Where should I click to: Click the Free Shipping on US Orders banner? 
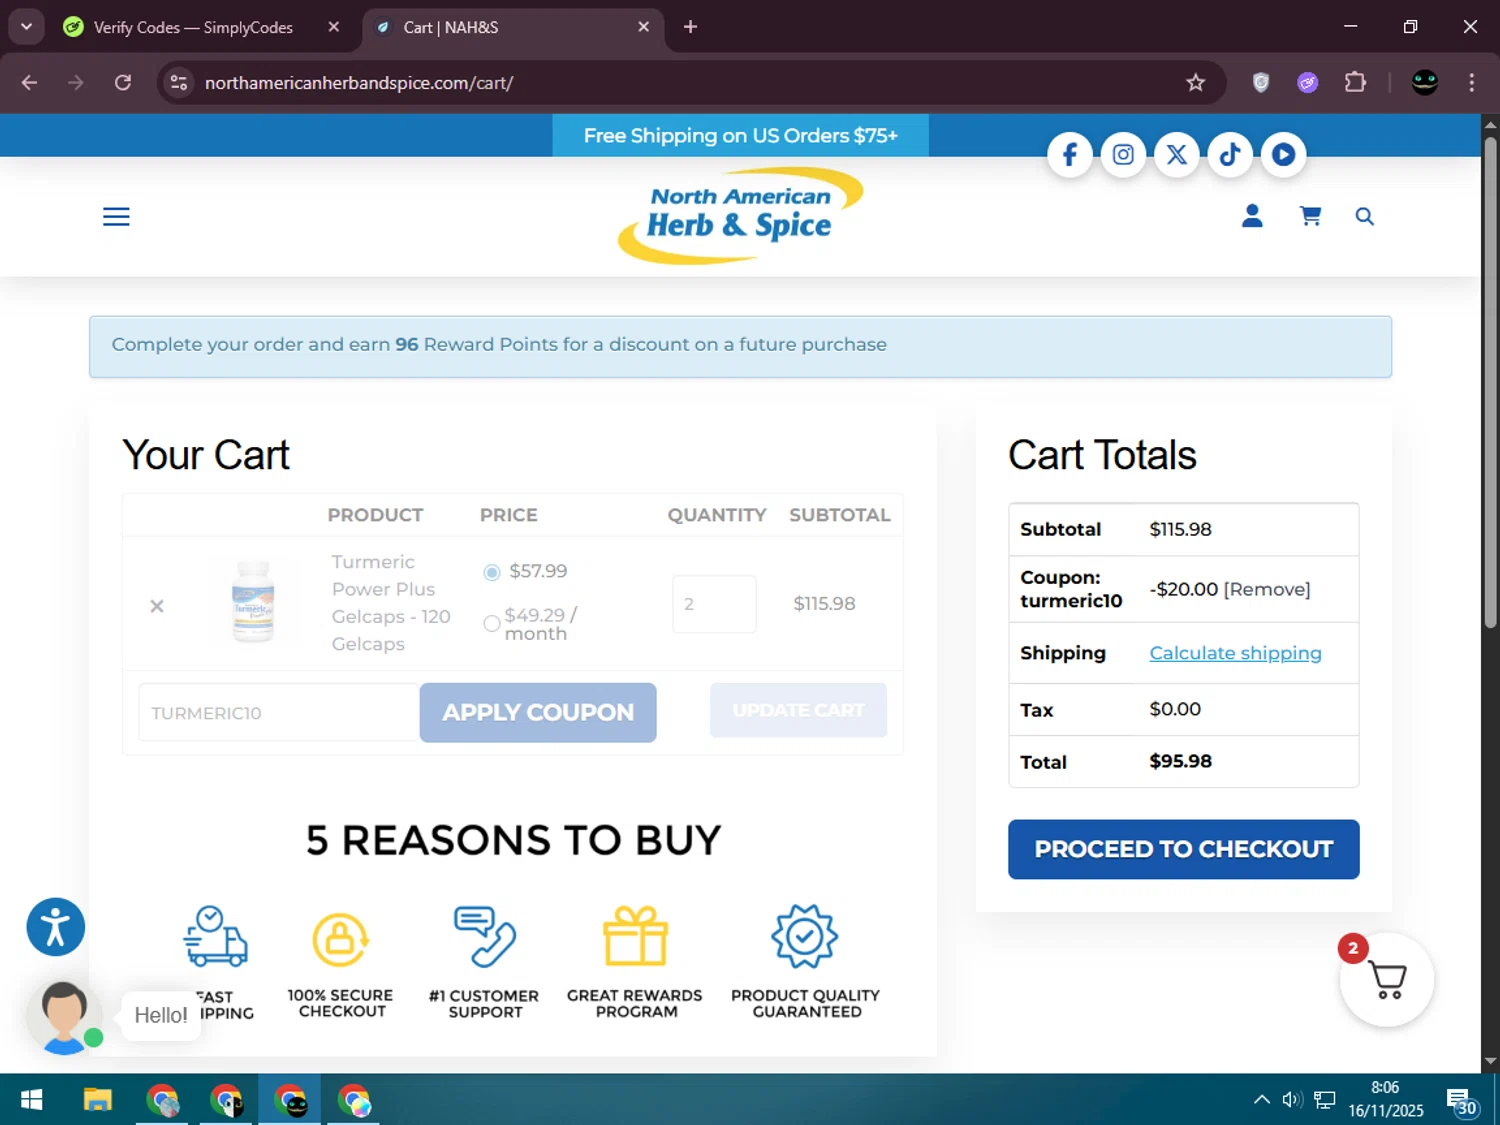click(x=740, y=136)
